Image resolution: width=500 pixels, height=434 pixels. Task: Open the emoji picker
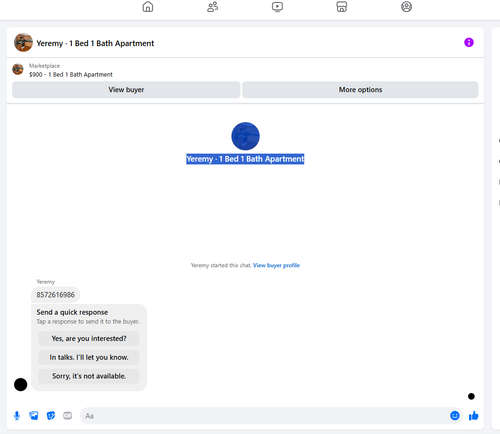click(x=455, y=415)
